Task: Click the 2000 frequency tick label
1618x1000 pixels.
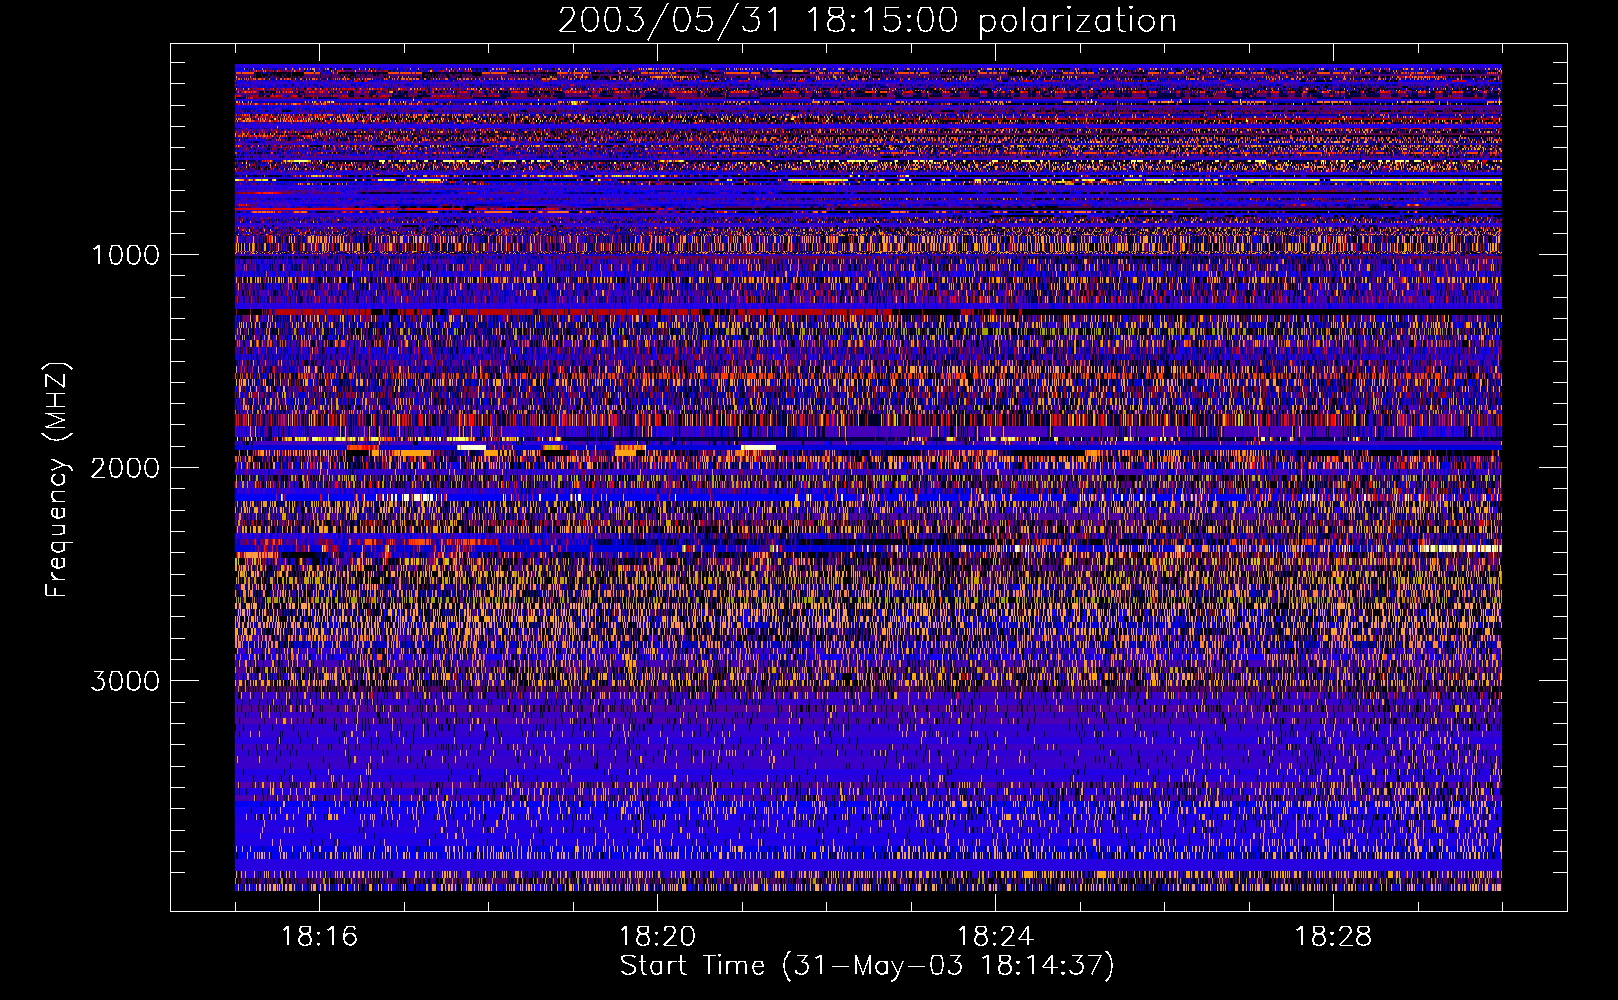Action: tap(125, 468)
